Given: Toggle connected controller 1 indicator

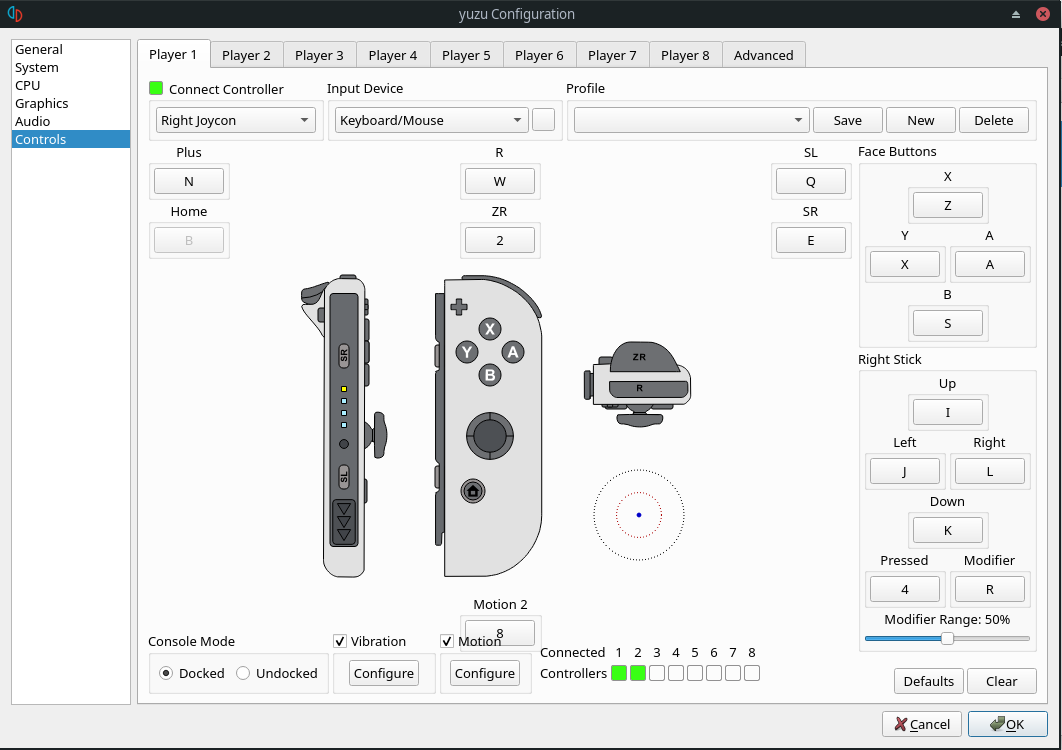Looking at the screenshot, I should pos(619,673).
